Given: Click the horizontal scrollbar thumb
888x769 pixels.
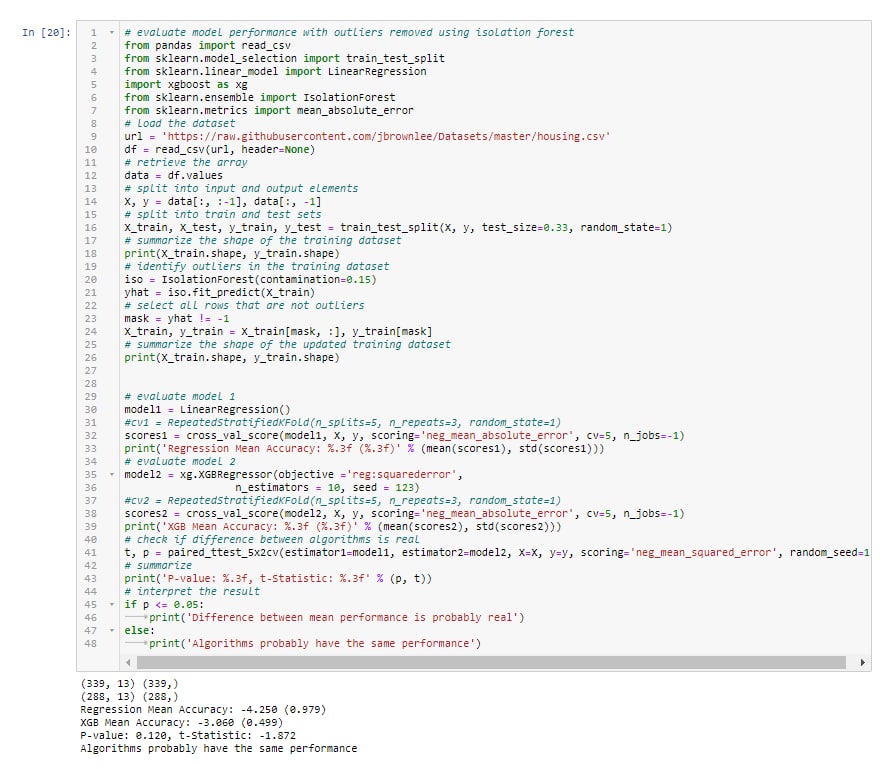Looking at the screenshot, I should pos(491,663).
